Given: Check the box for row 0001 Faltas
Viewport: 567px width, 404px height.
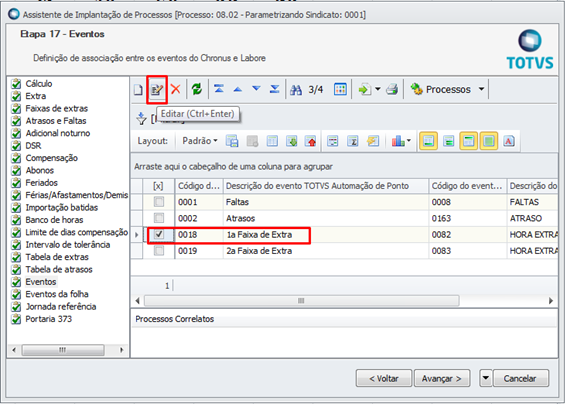Looking at the screenshot, I should (159, 202).
